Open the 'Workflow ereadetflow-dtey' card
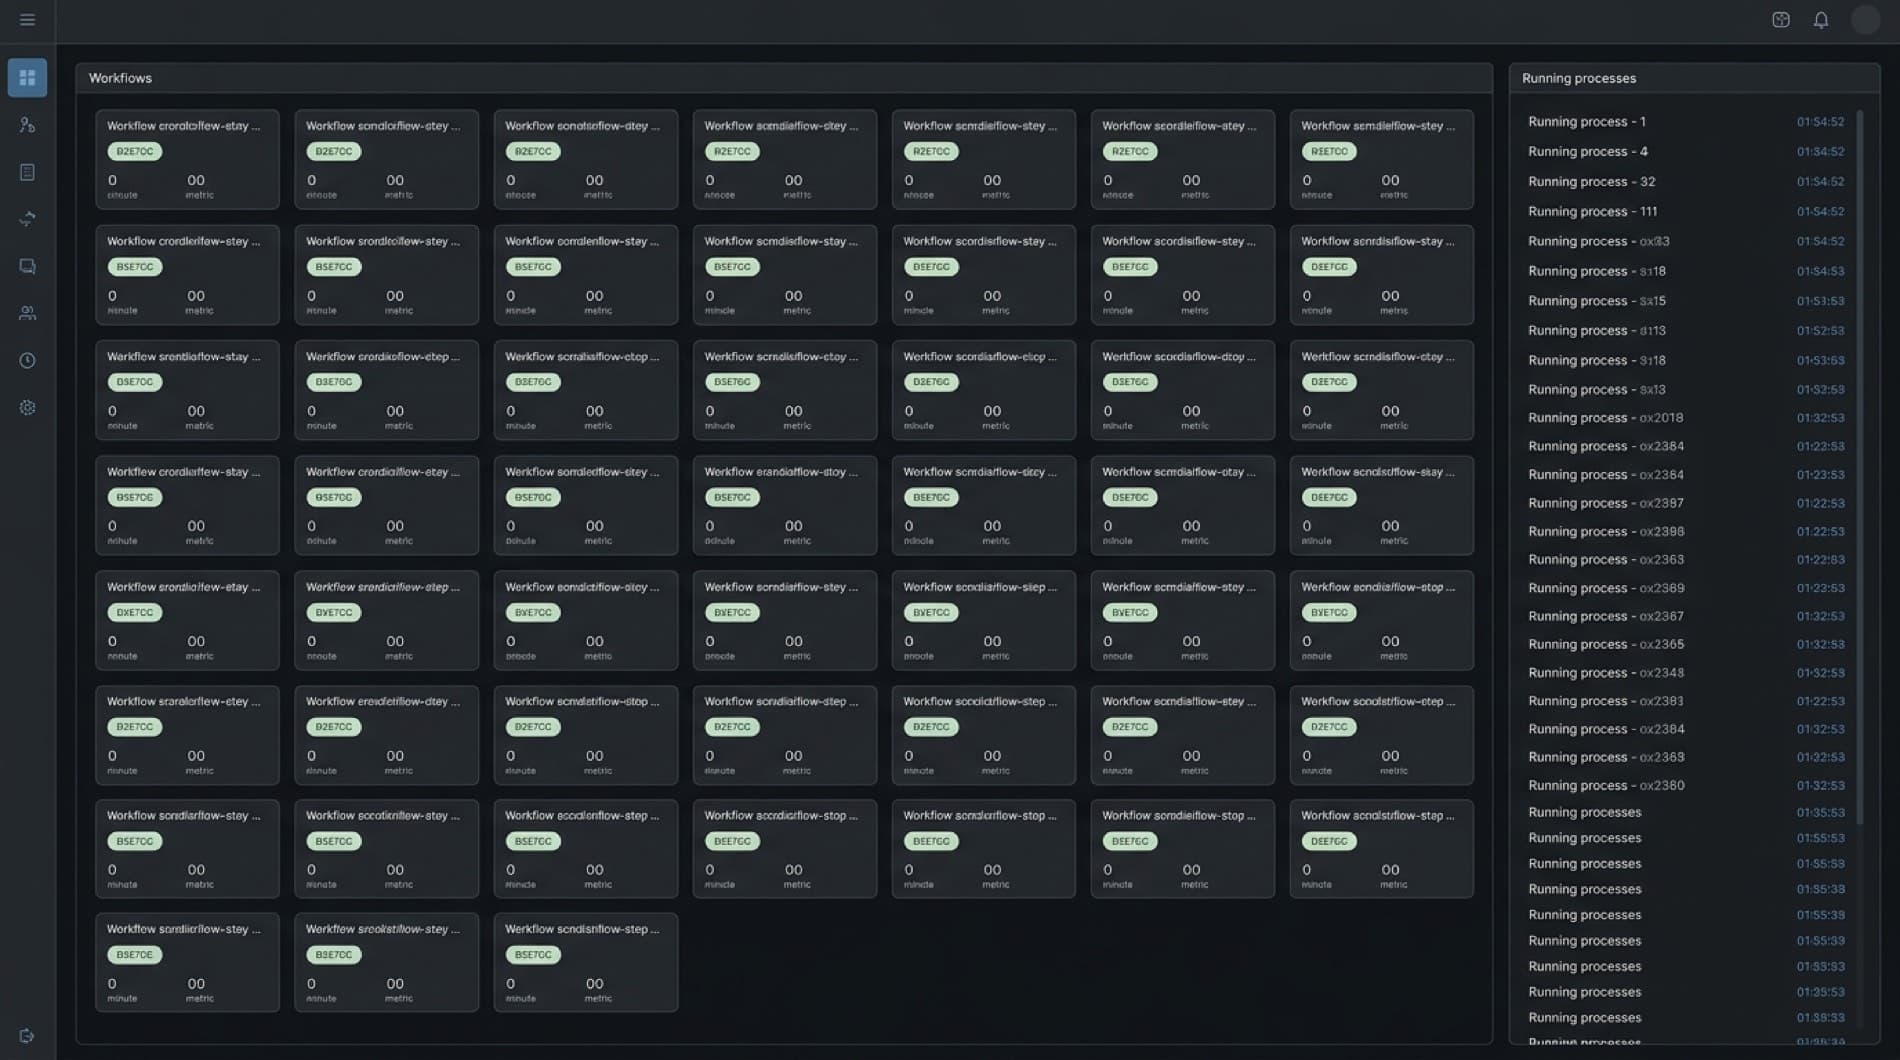 (x=386, y=735)
